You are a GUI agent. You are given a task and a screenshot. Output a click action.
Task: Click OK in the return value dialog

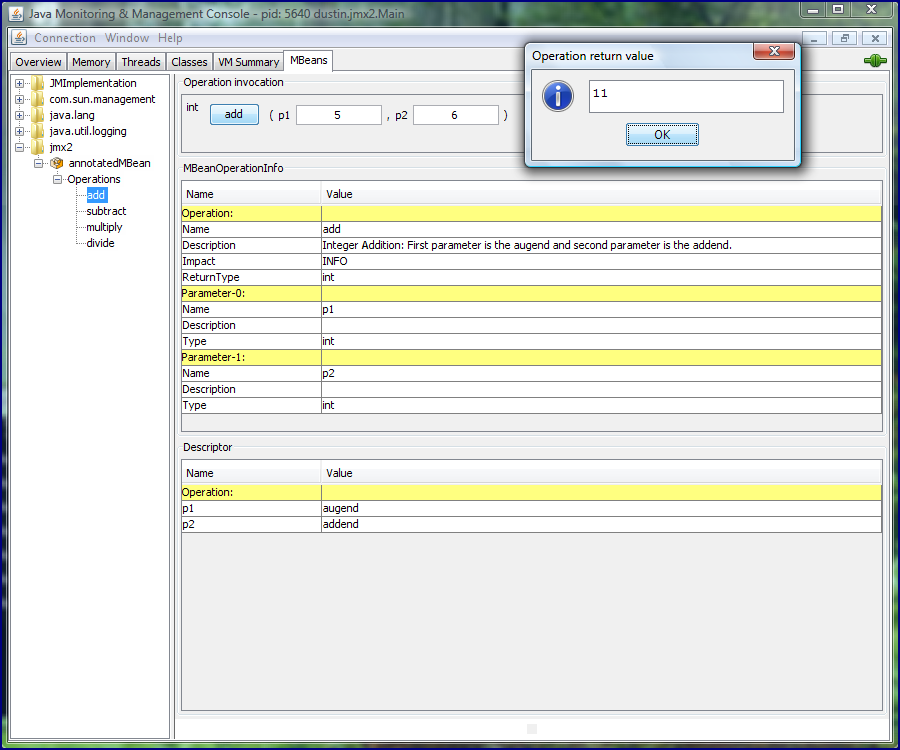[x=662, y=135]
